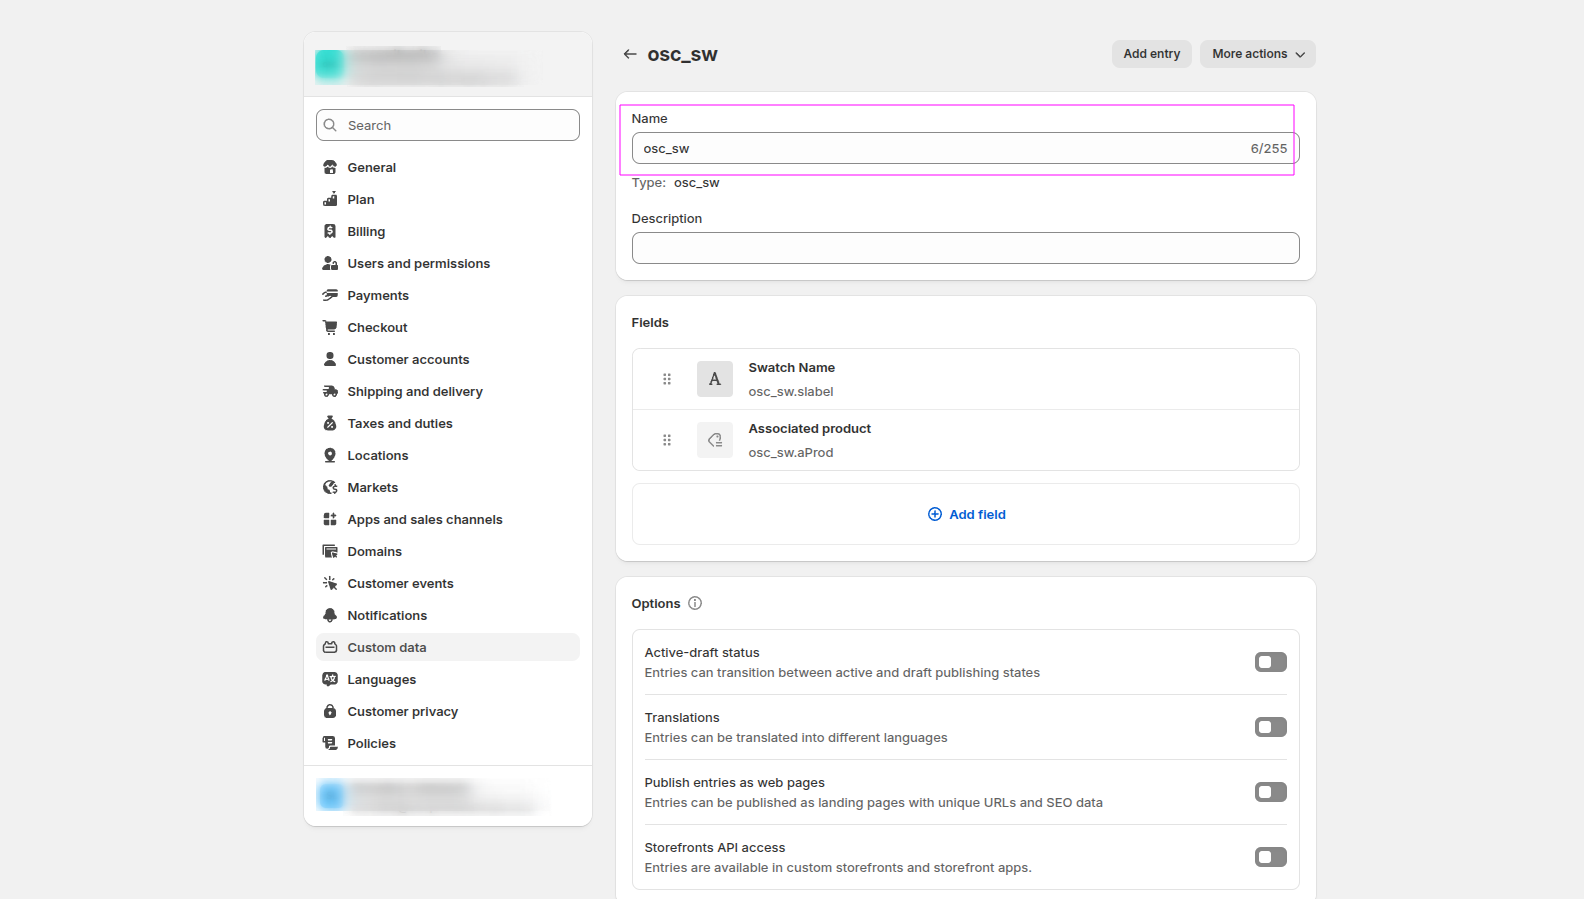Open General settings
The width and height of the screenshot is (1584, 899).
pos(448,167)
